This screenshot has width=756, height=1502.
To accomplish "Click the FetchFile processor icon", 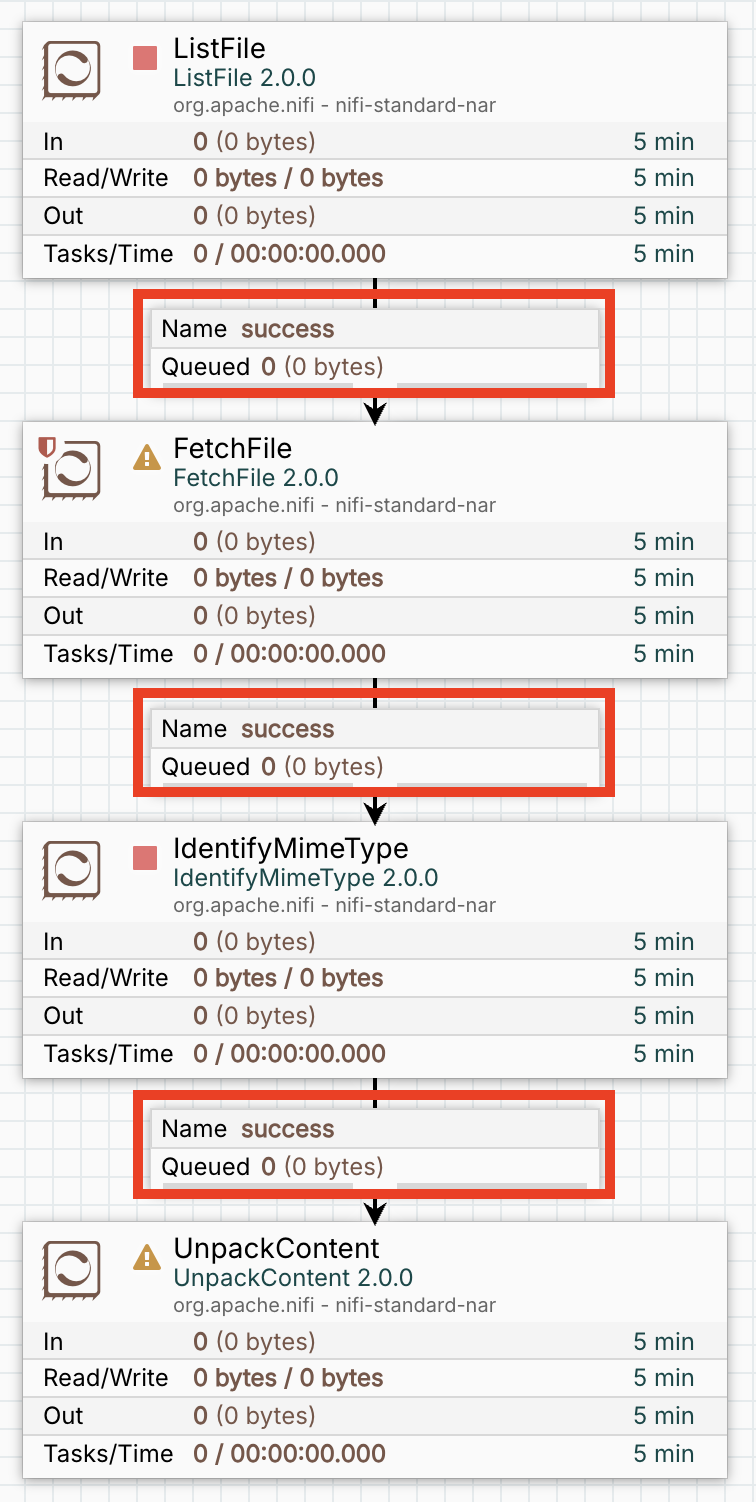I will 73,470.
